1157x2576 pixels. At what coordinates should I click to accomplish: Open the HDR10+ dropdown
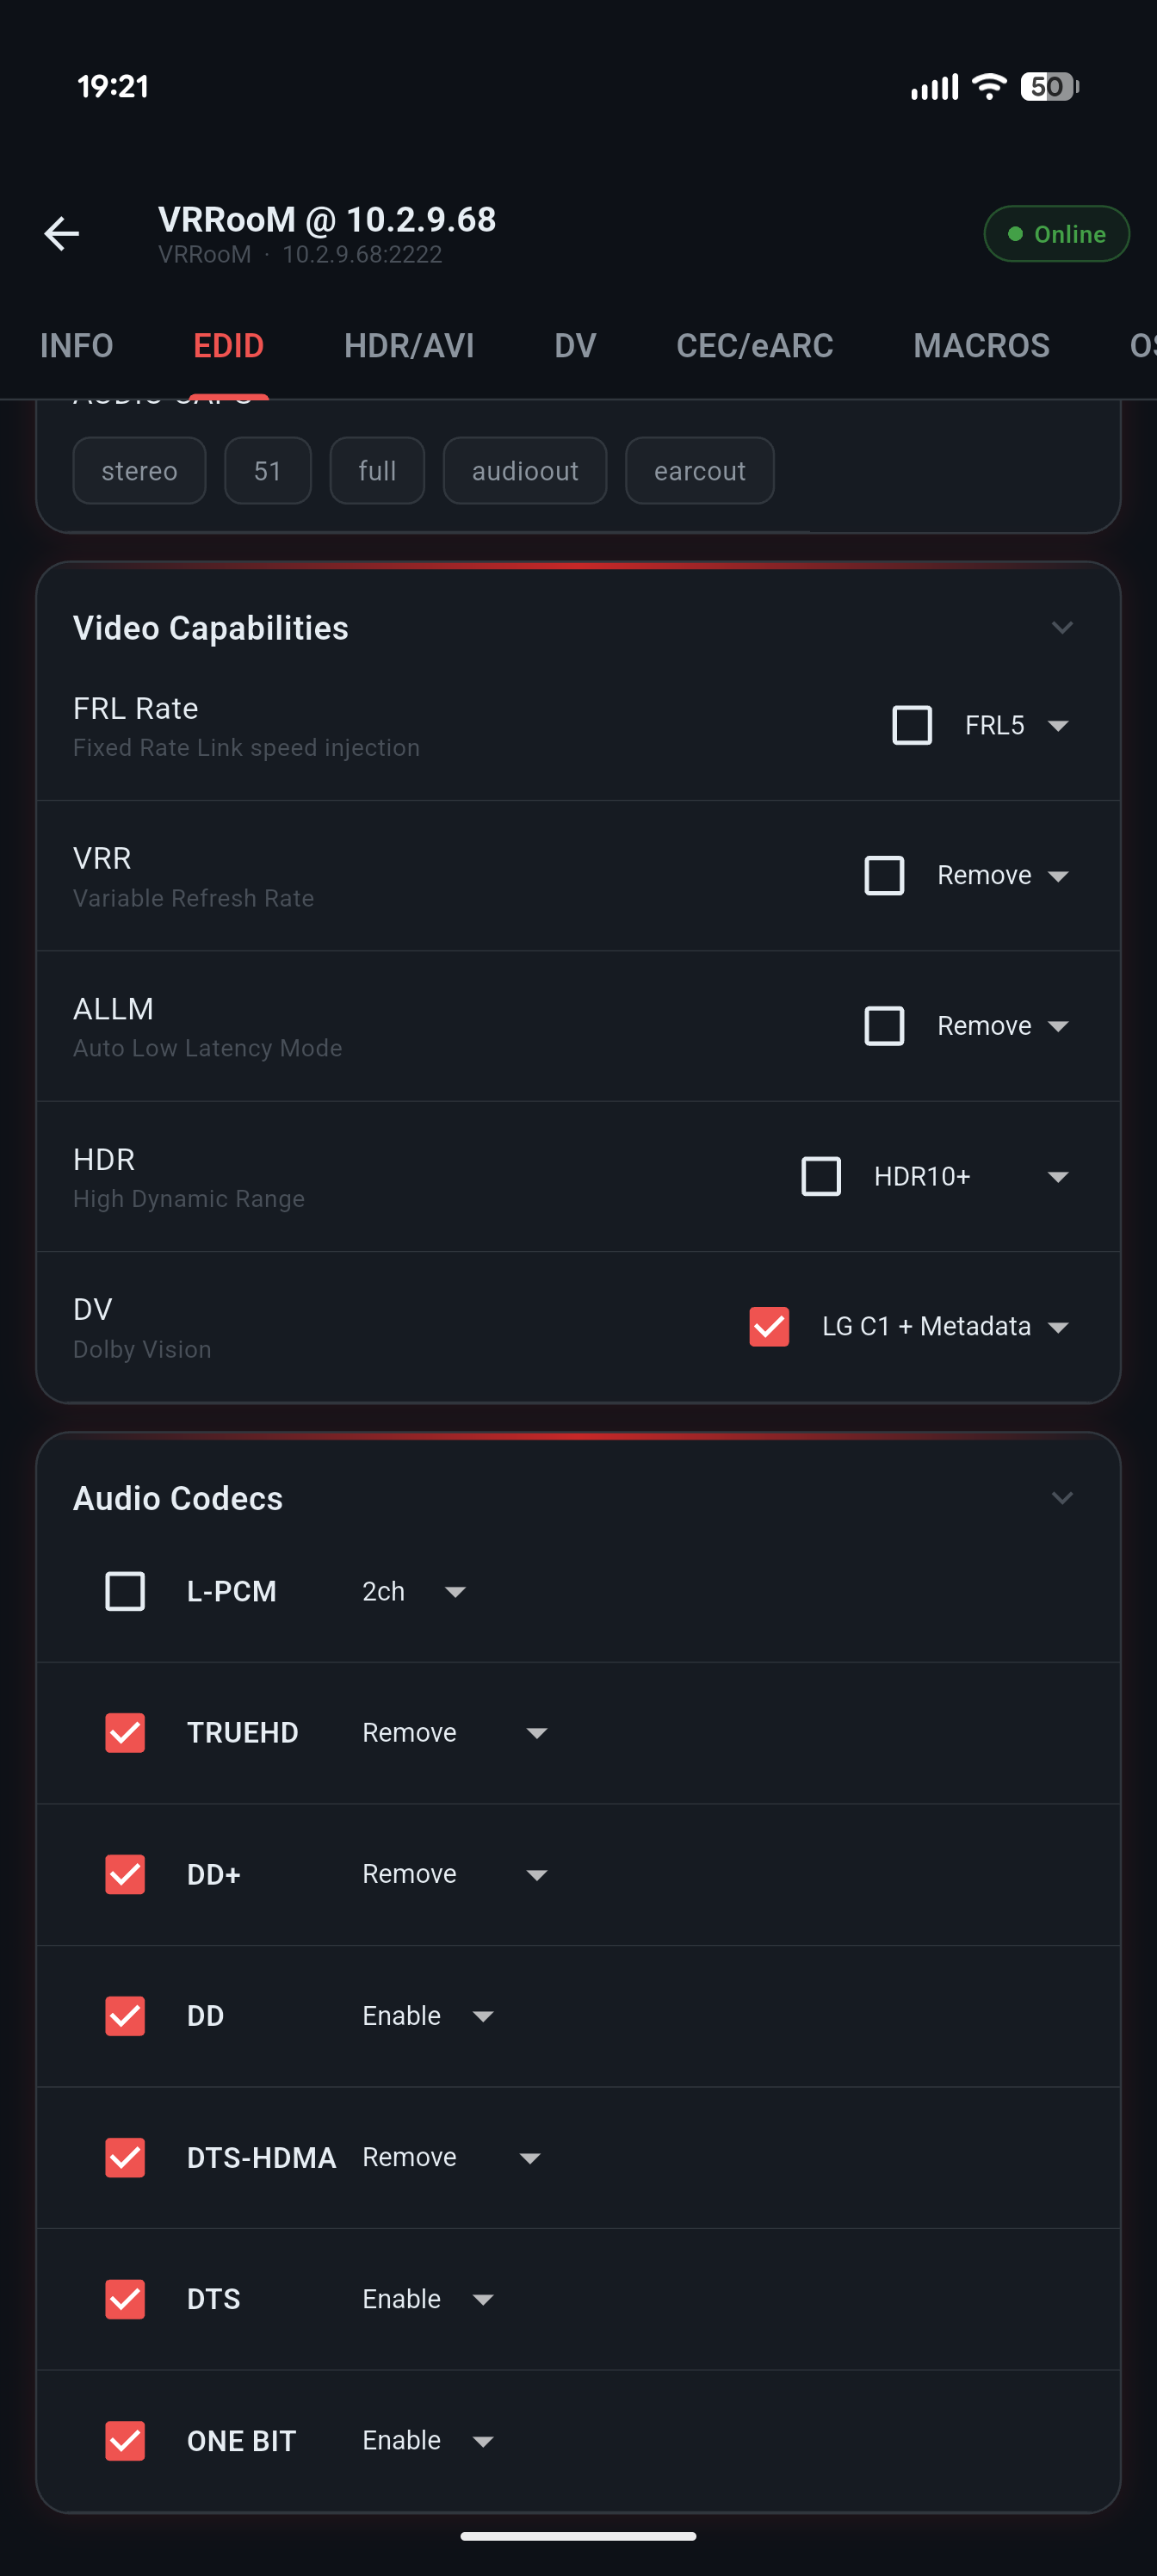pyautogui.click(x=970, y=1176)
